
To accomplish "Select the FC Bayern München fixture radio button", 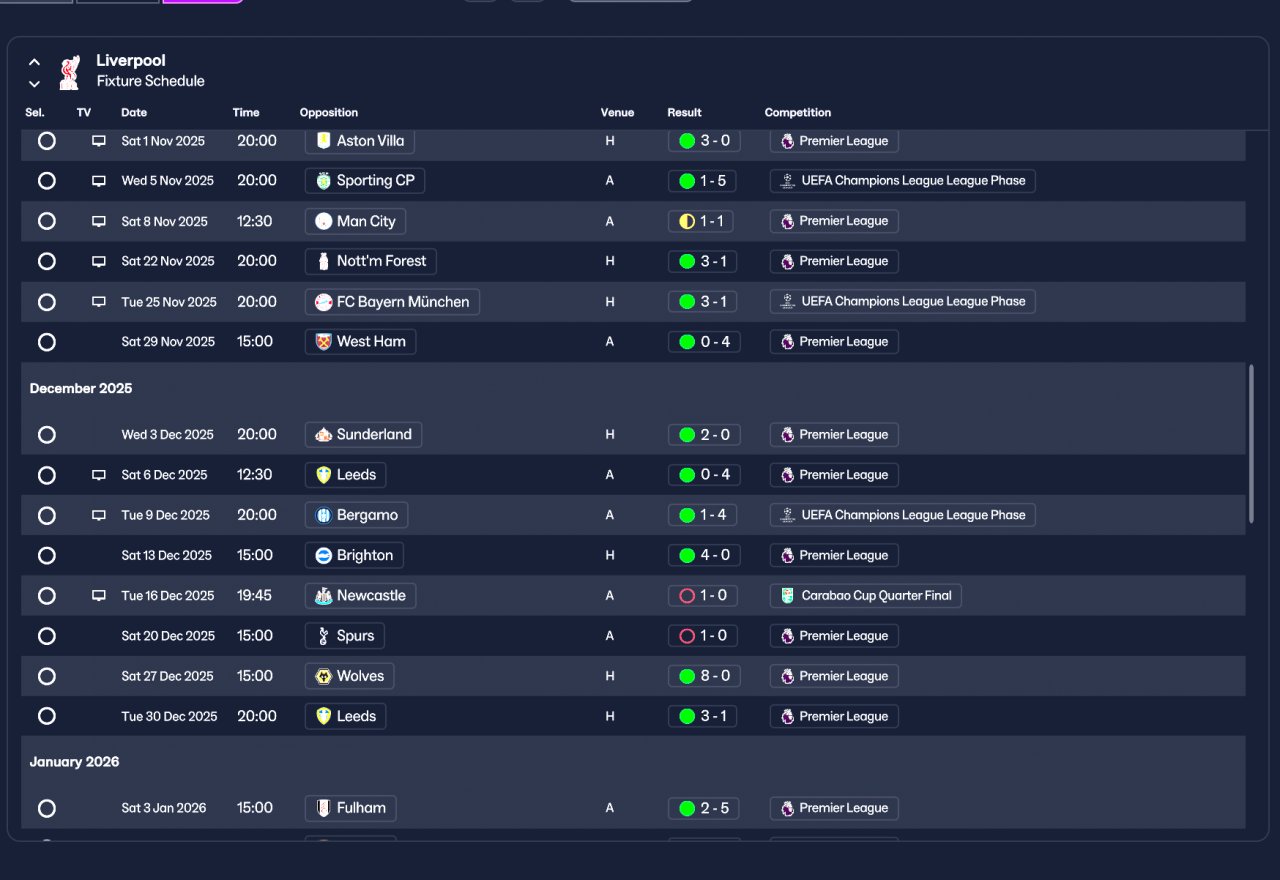I will pyautogui.click(x=47, y=302).
